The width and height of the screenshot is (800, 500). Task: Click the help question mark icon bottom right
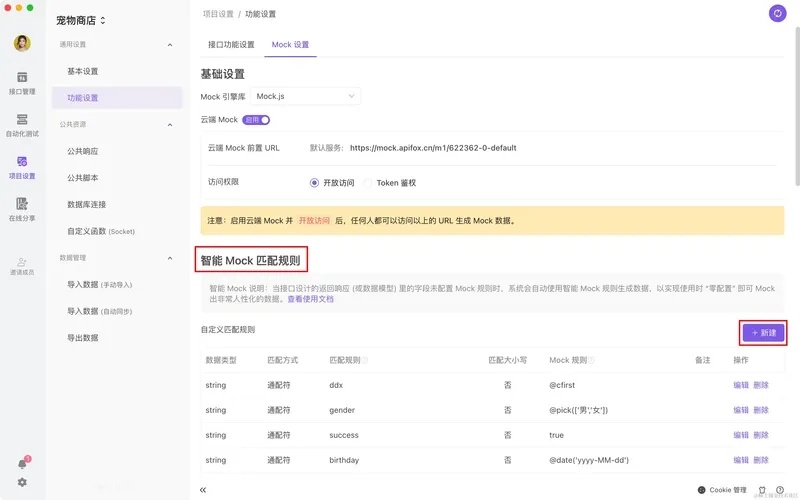[x=780, y=490]
